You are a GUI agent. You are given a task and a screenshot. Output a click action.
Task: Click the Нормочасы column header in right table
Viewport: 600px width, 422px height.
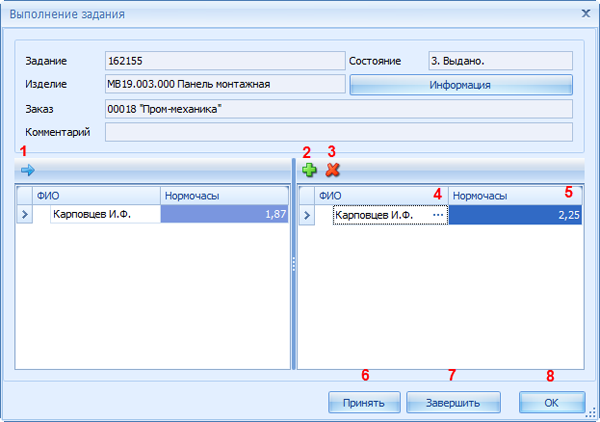(x=515, y=196)
